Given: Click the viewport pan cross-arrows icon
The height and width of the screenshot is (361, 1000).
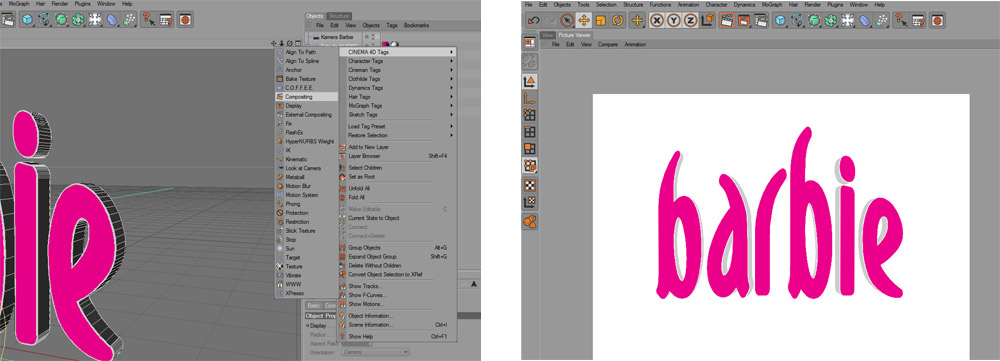Looking at the screenshot, I should click(274, 43).
